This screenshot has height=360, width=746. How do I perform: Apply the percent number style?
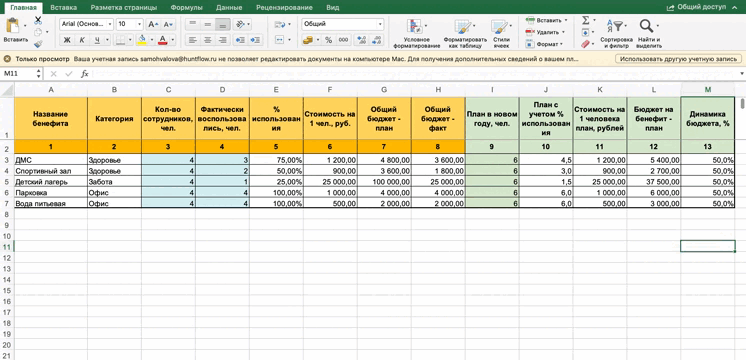point(328,40)
